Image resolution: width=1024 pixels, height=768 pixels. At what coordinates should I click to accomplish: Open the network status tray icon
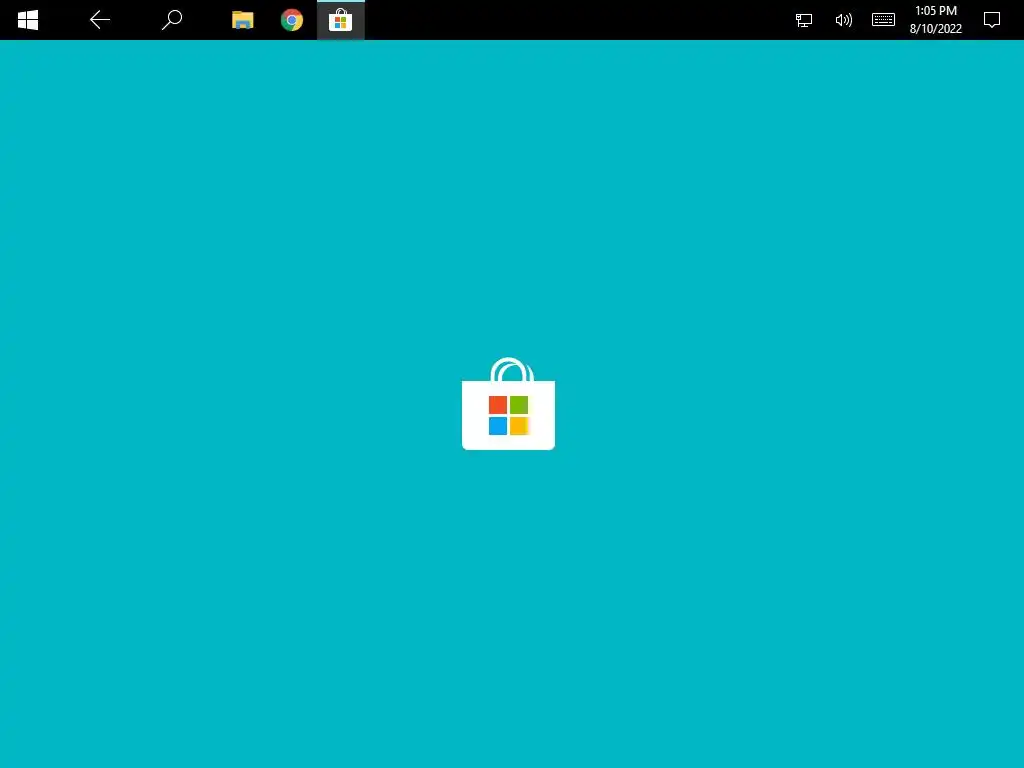(804, 20)
